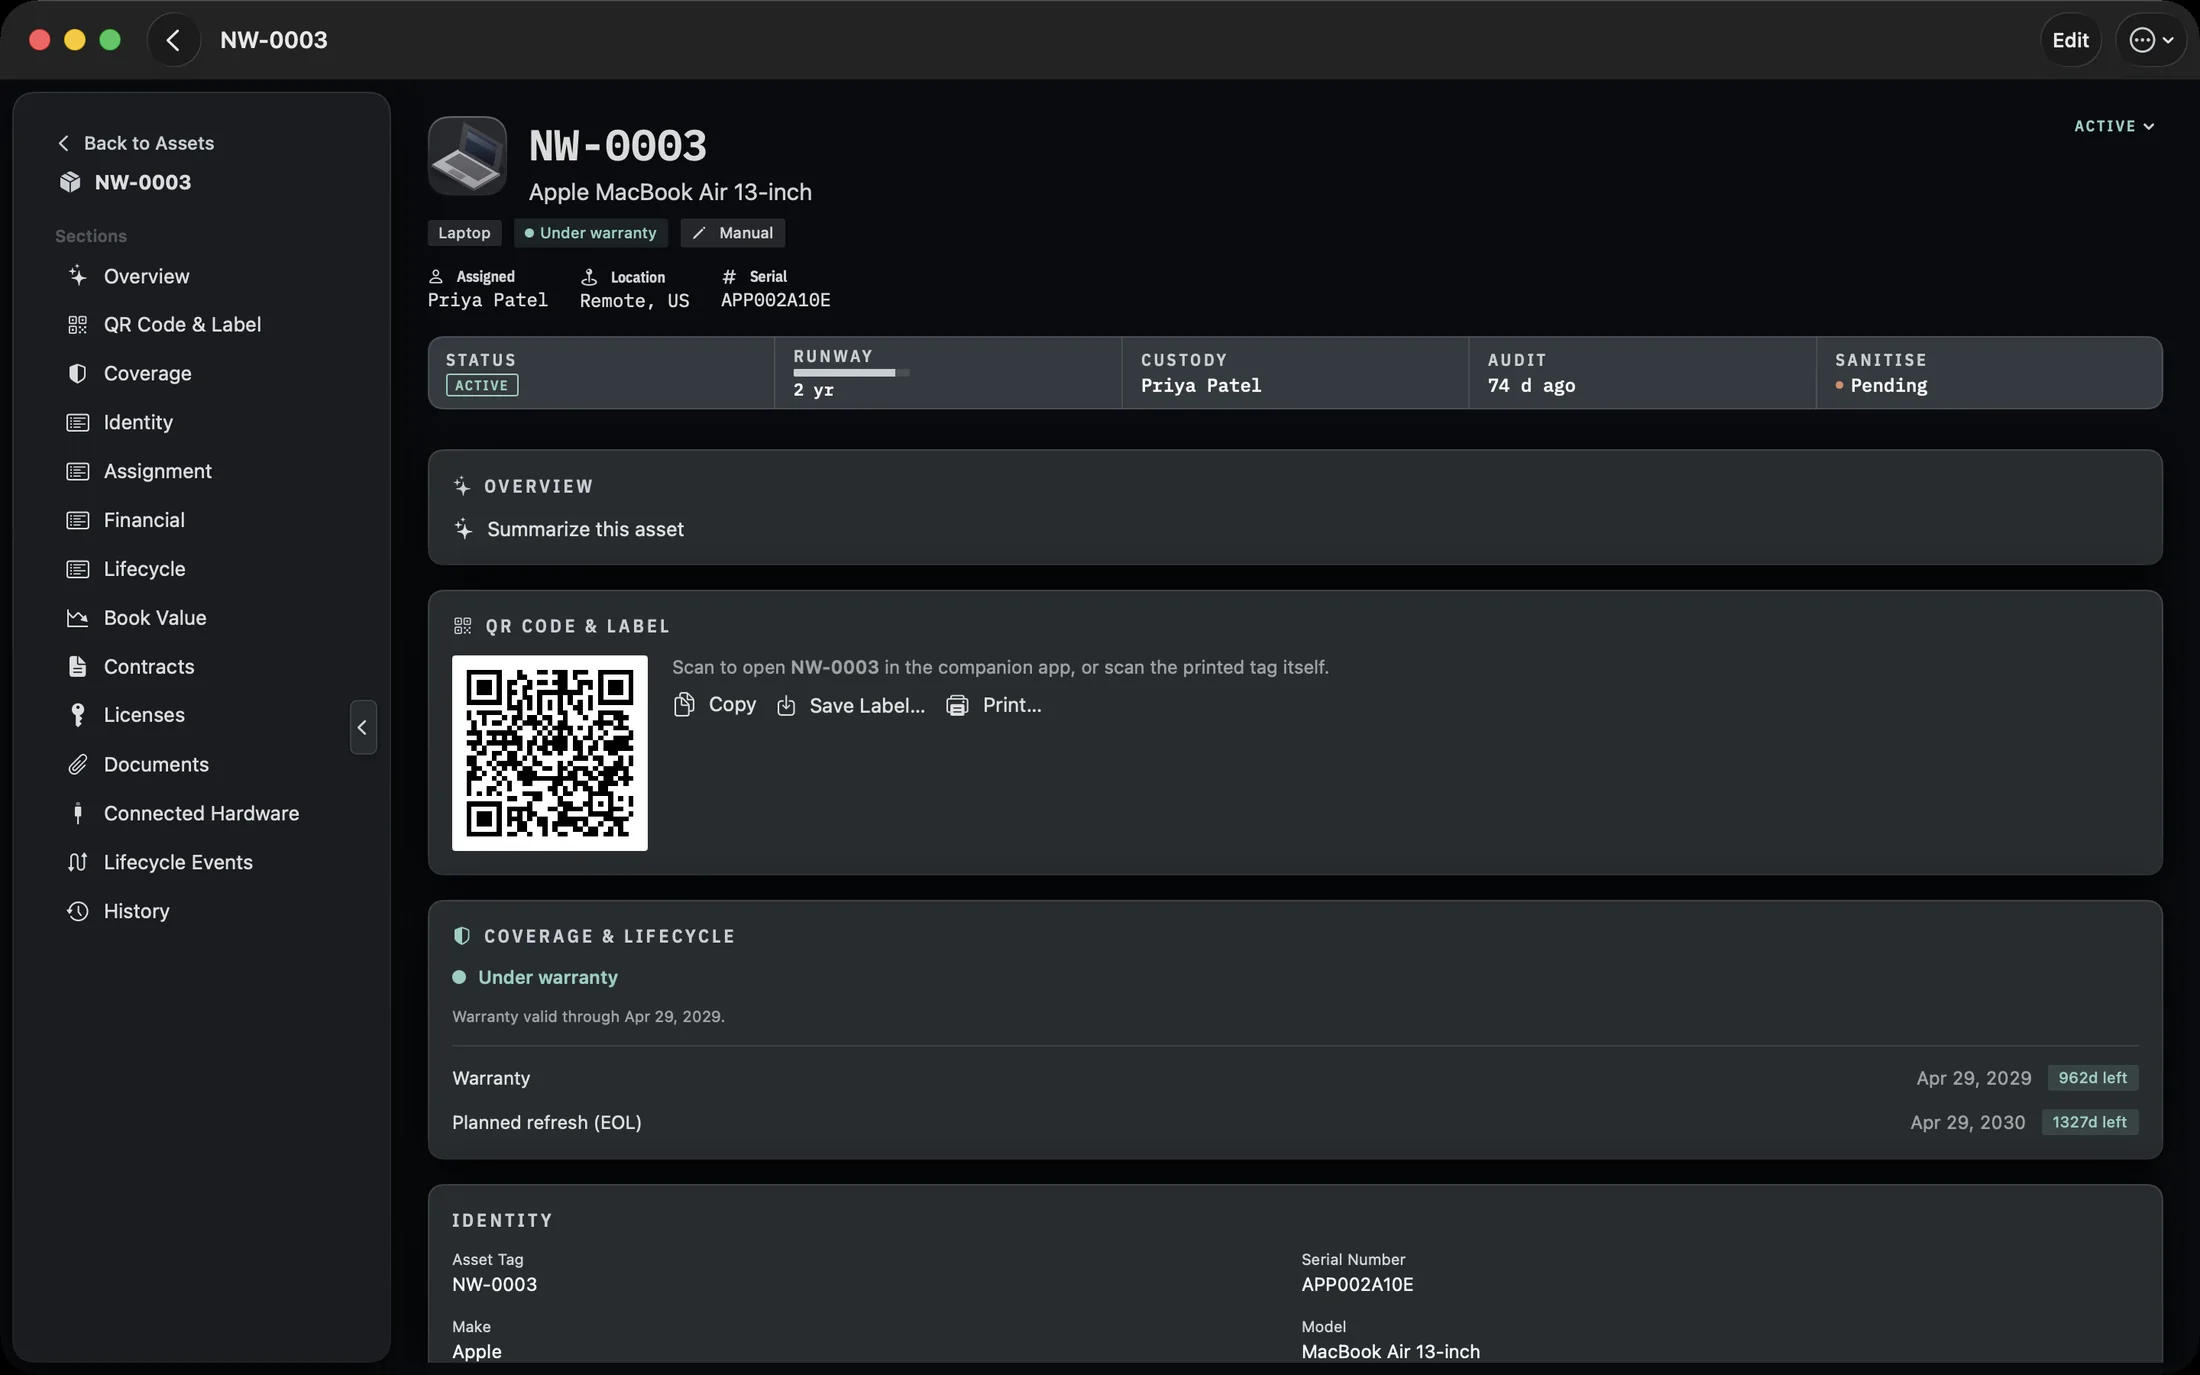Click the serial APP002A10E in header
2200x1375 pixels.
coord(775,301)
